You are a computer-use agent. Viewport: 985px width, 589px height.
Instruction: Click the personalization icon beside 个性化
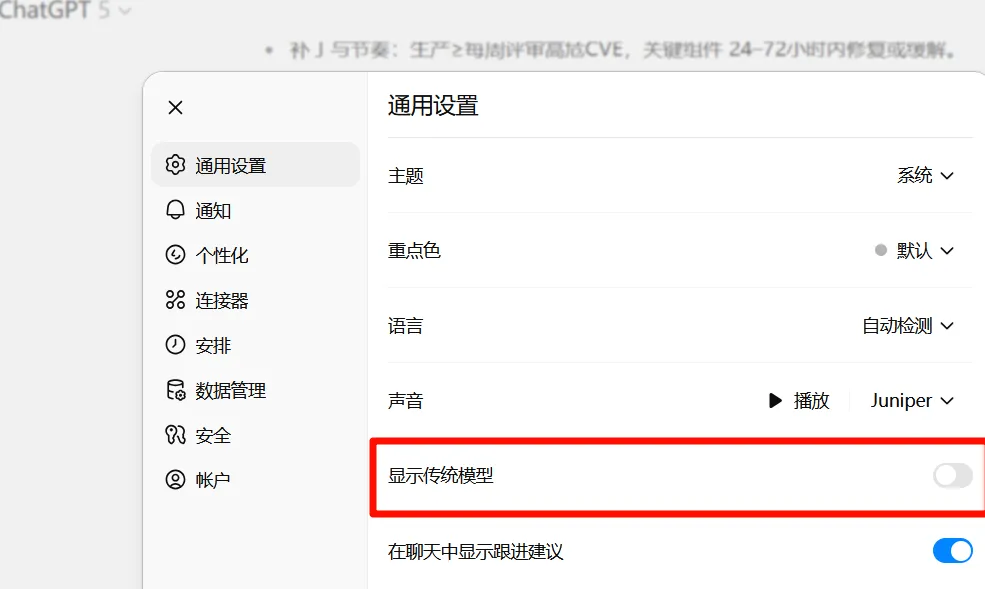pos(175,255)
